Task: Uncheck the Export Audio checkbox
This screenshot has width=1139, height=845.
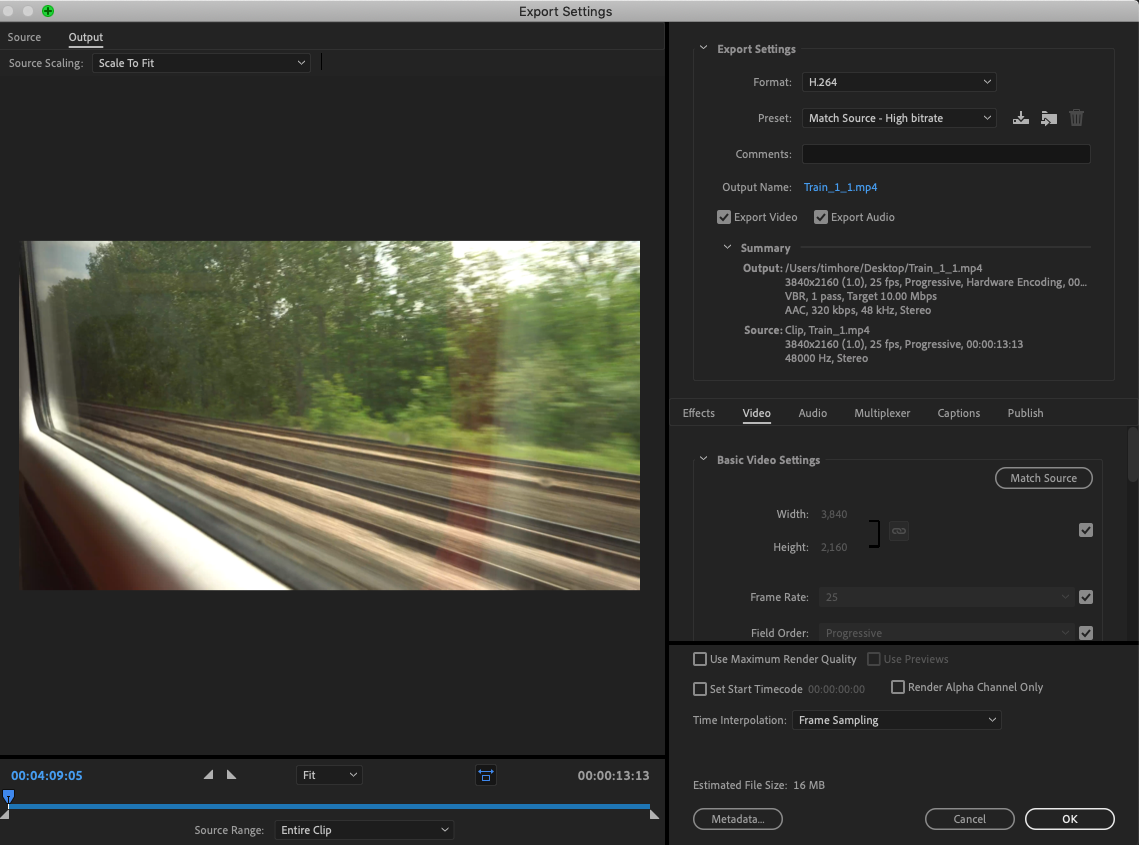Action: click(821, 217)
